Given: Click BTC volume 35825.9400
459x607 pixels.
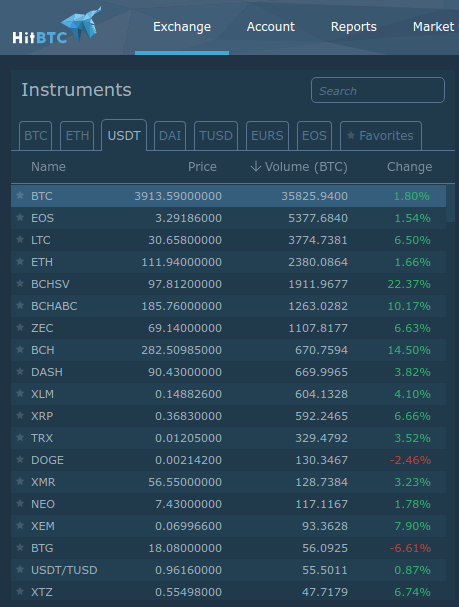Looking at the screenshot, I should [x=314, y=196].
